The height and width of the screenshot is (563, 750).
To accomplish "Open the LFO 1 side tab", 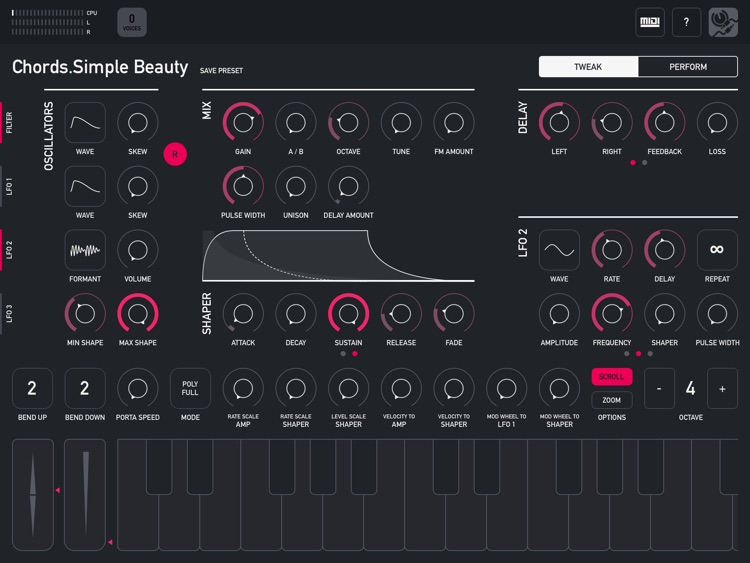I will coord(8,186).
